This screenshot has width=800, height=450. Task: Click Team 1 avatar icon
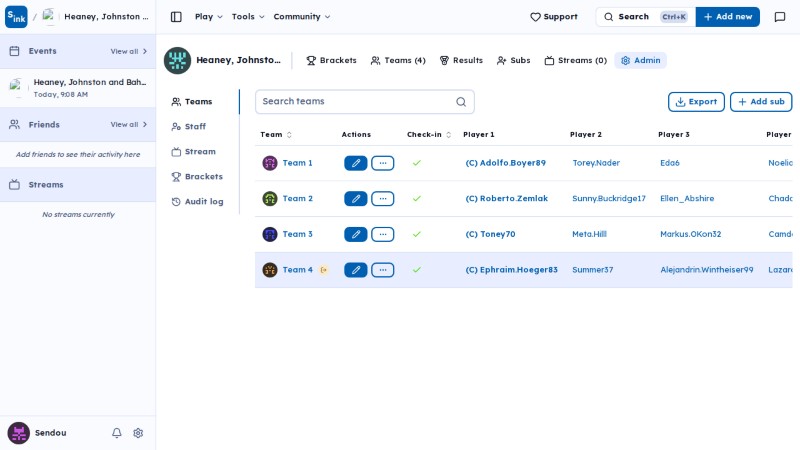point(270,163)
